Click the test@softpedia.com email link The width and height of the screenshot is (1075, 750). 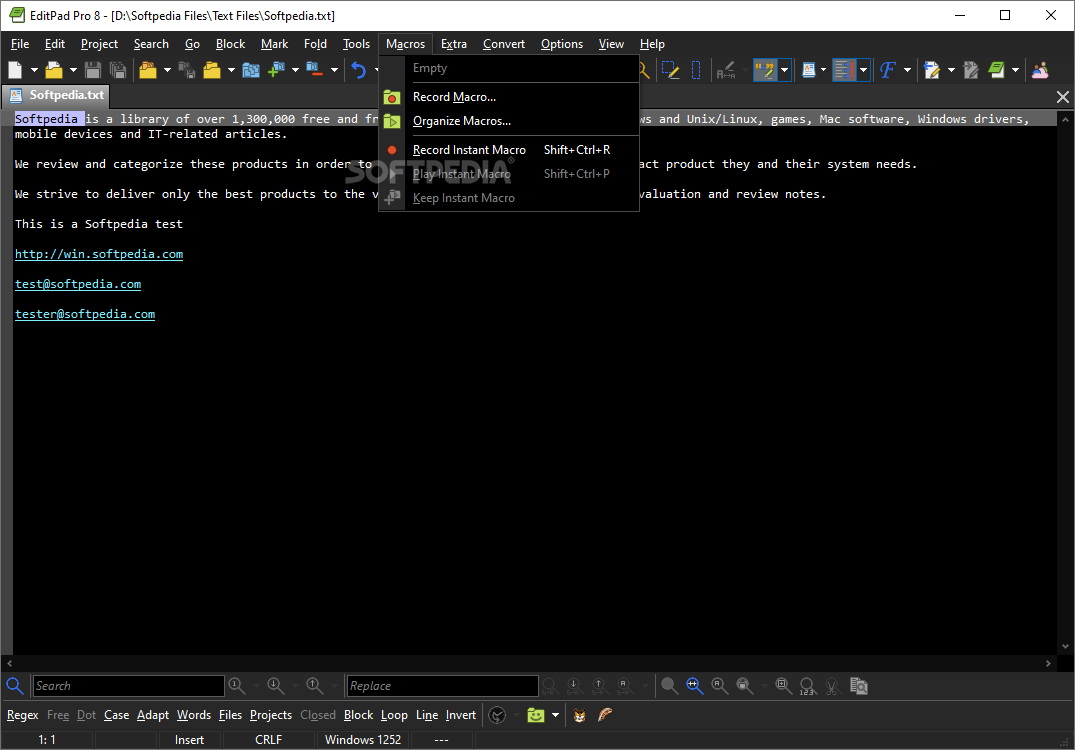pyautogui.click(x=77, y=285)
